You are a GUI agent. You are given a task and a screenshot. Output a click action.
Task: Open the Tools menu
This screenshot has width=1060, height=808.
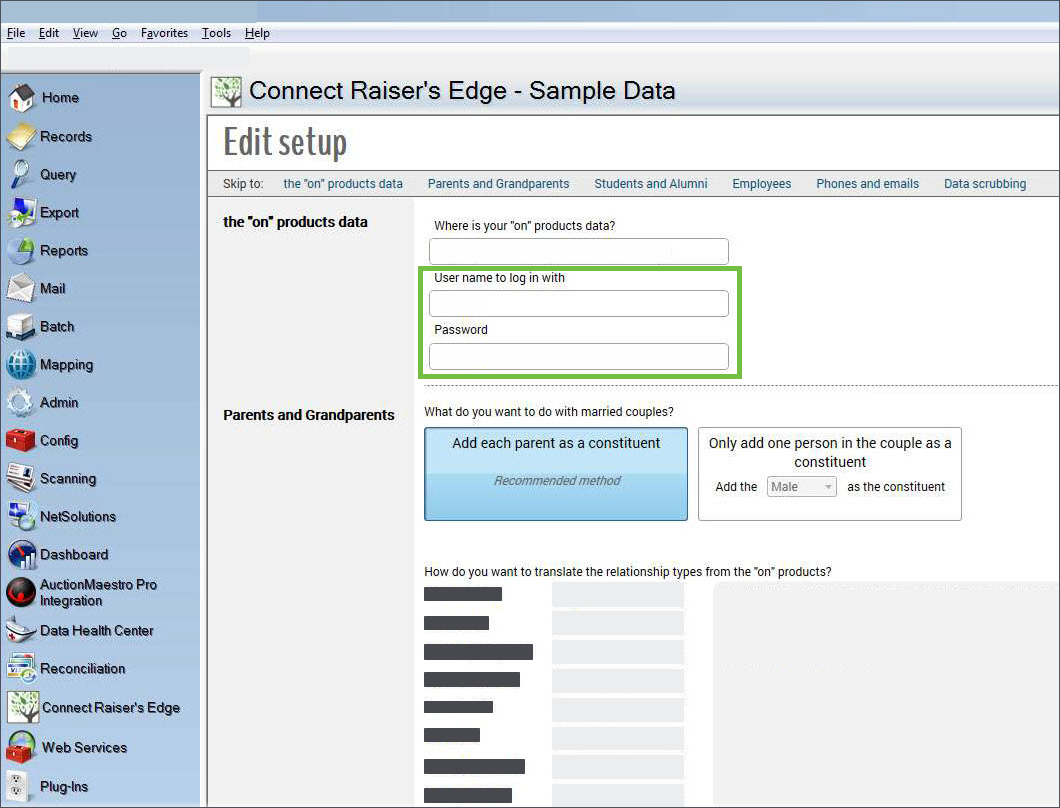tap(216, 32)
